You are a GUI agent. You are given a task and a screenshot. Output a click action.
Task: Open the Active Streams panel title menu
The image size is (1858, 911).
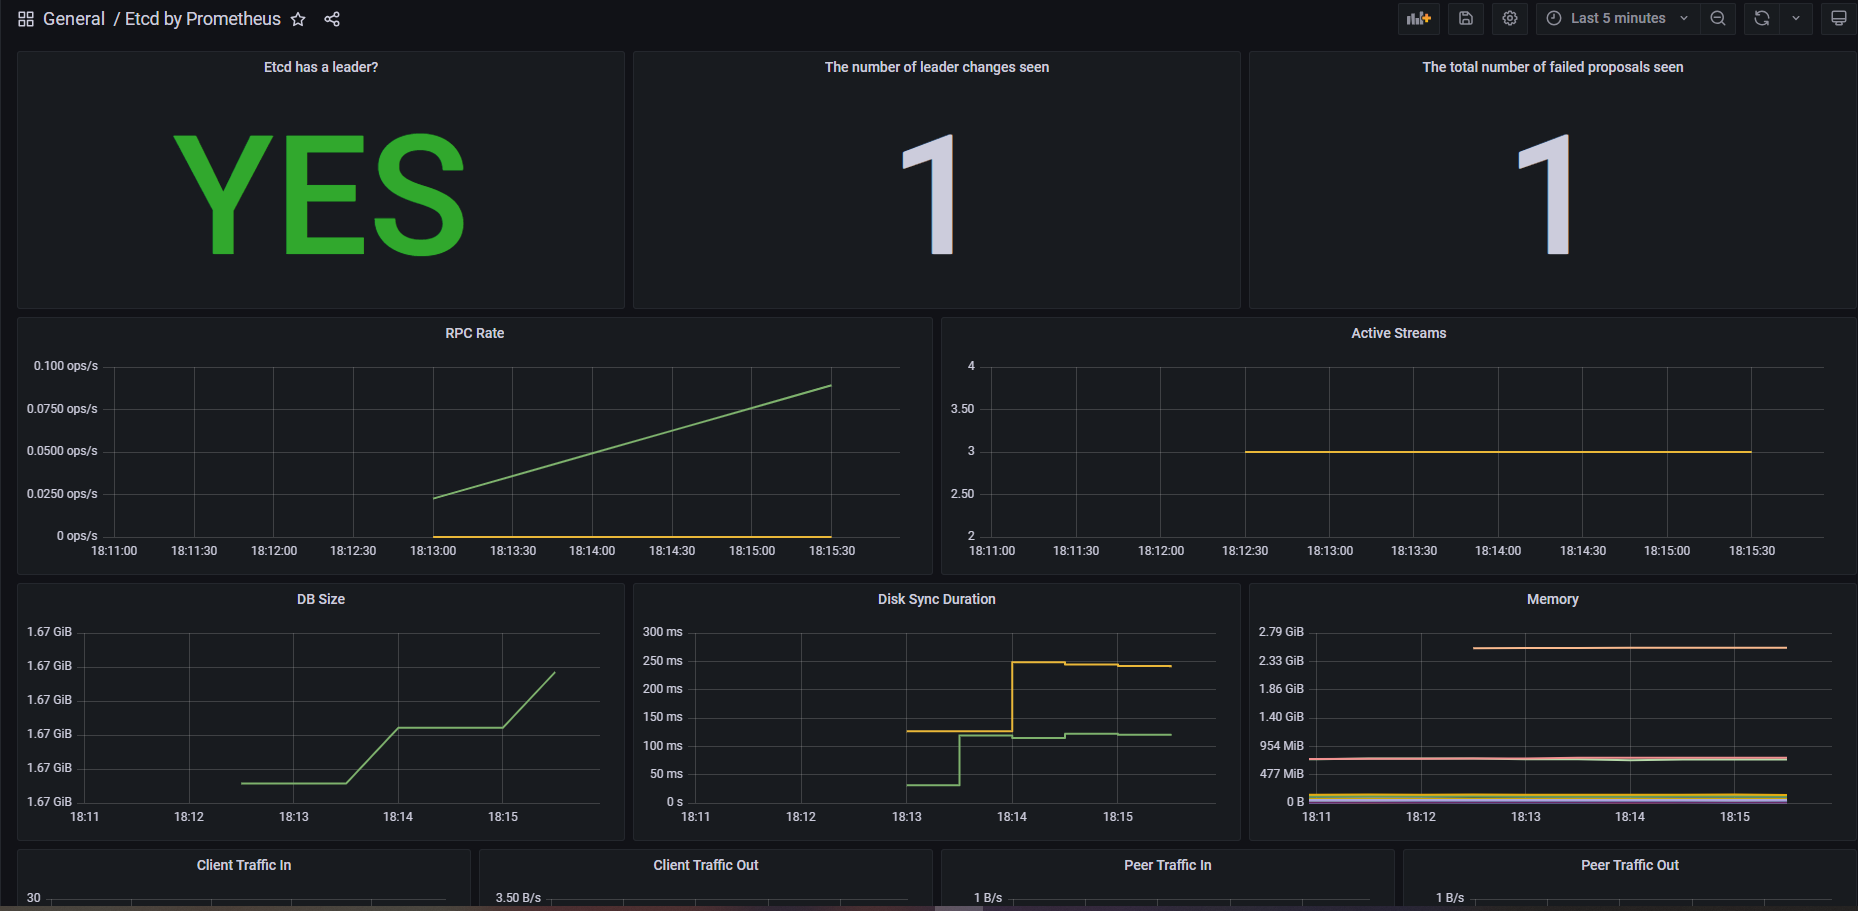(x=1399, y=333)
